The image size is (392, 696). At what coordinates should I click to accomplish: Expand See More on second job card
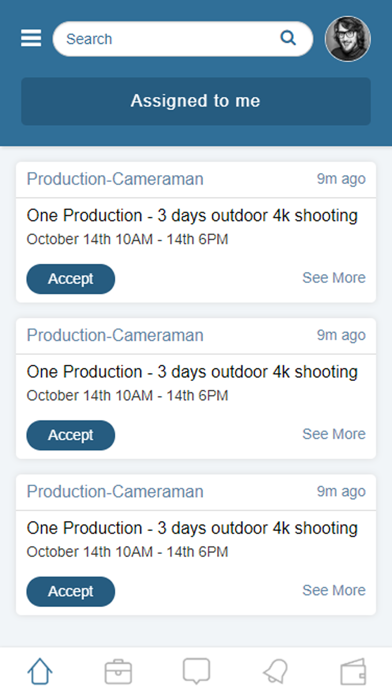click(334, 434)
